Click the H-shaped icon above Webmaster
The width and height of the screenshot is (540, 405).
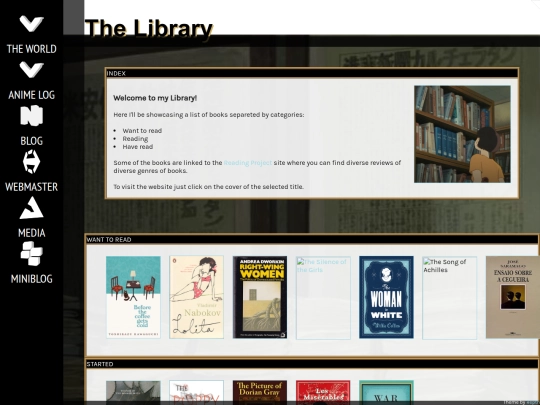(31, 161)
